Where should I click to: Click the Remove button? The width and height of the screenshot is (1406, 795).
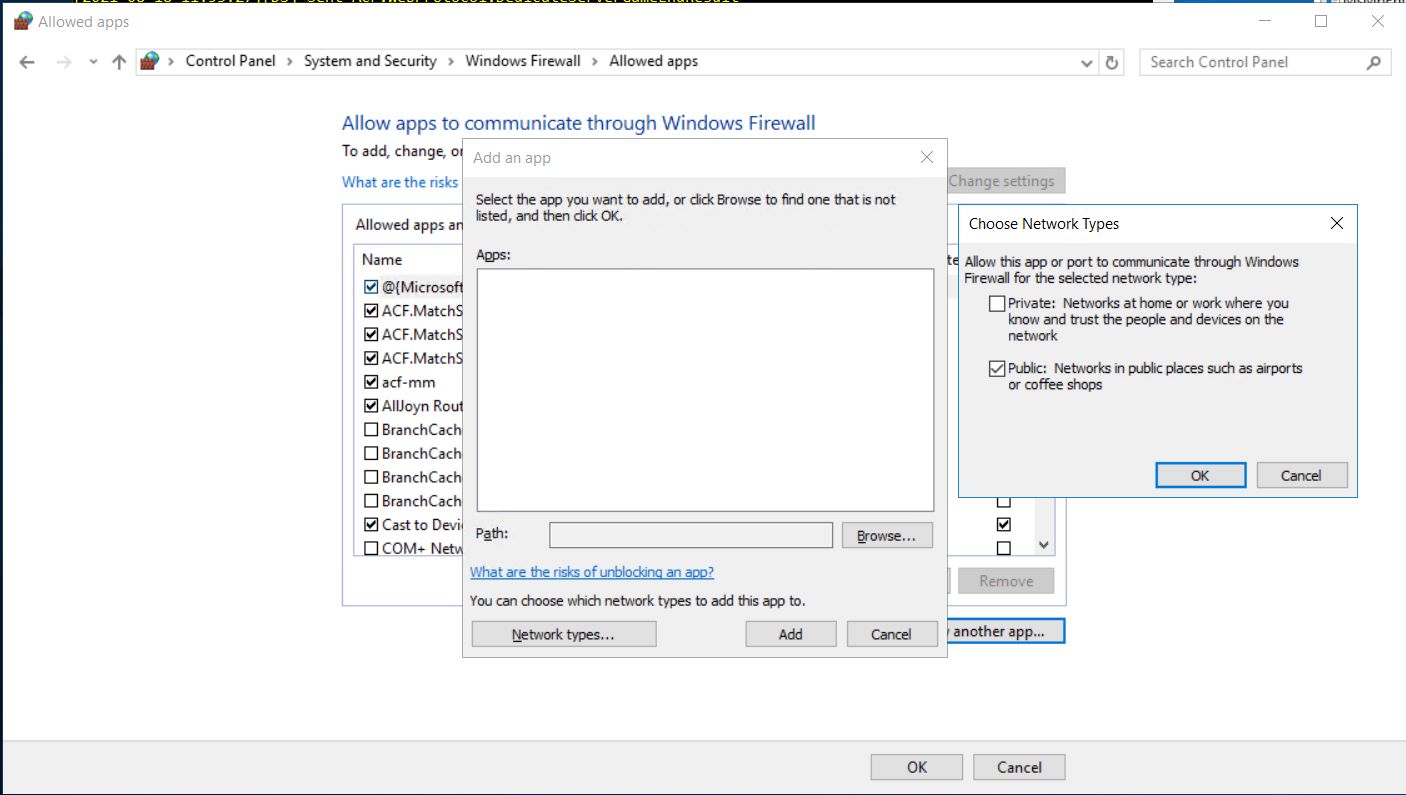tap(1006, 581)
